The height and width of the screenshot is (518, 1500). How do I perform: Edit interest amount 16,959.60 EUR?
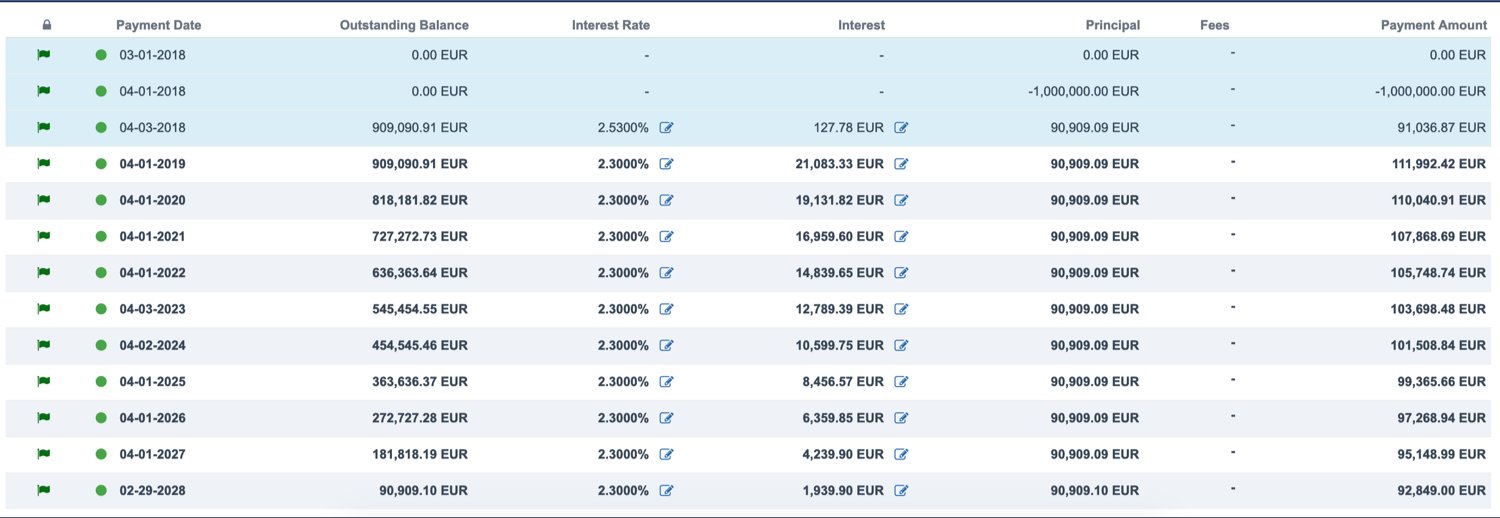point(901,237)
